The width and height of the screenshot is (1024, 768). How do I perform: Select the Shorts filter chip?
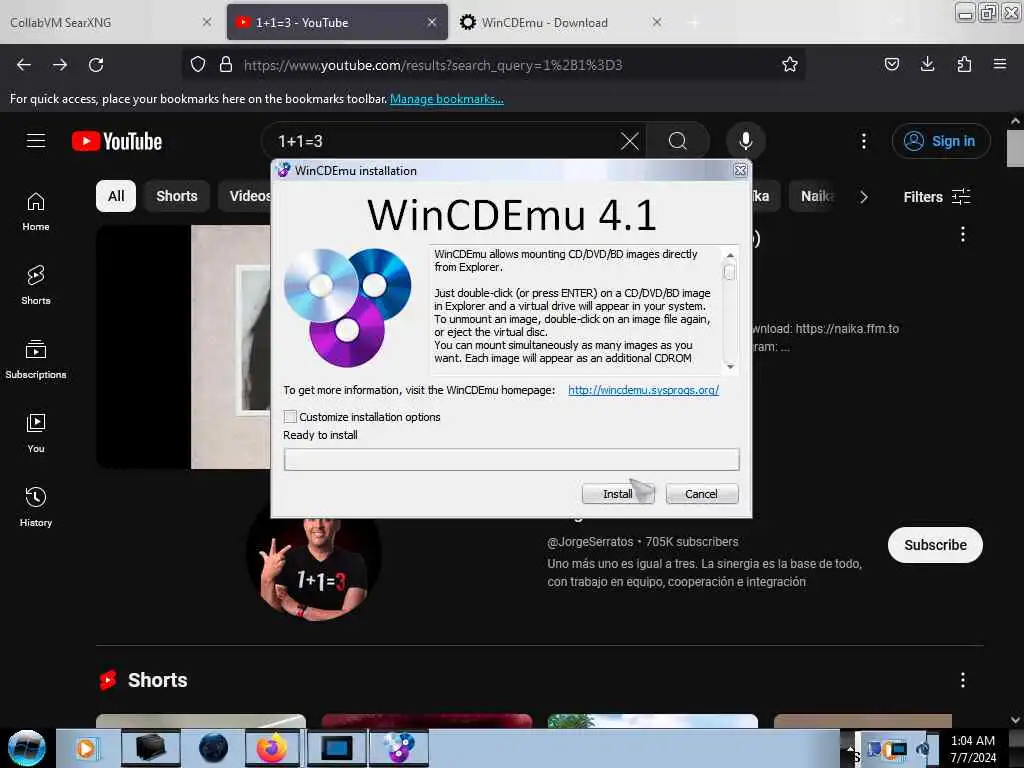176,196
